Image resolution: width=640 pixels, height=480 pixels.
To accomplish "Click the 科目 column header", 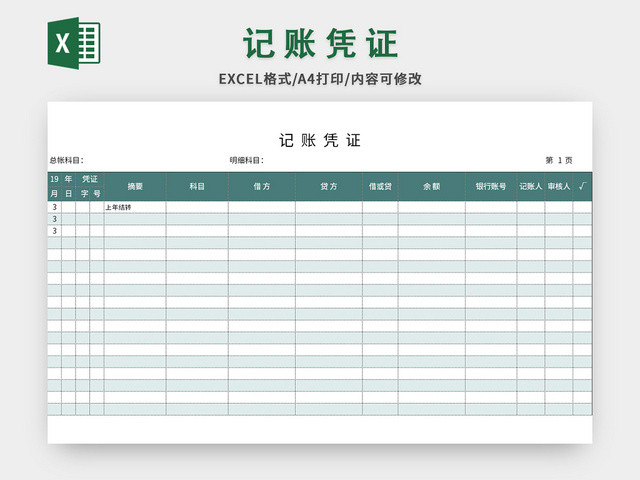I will (x=197, y=187).
